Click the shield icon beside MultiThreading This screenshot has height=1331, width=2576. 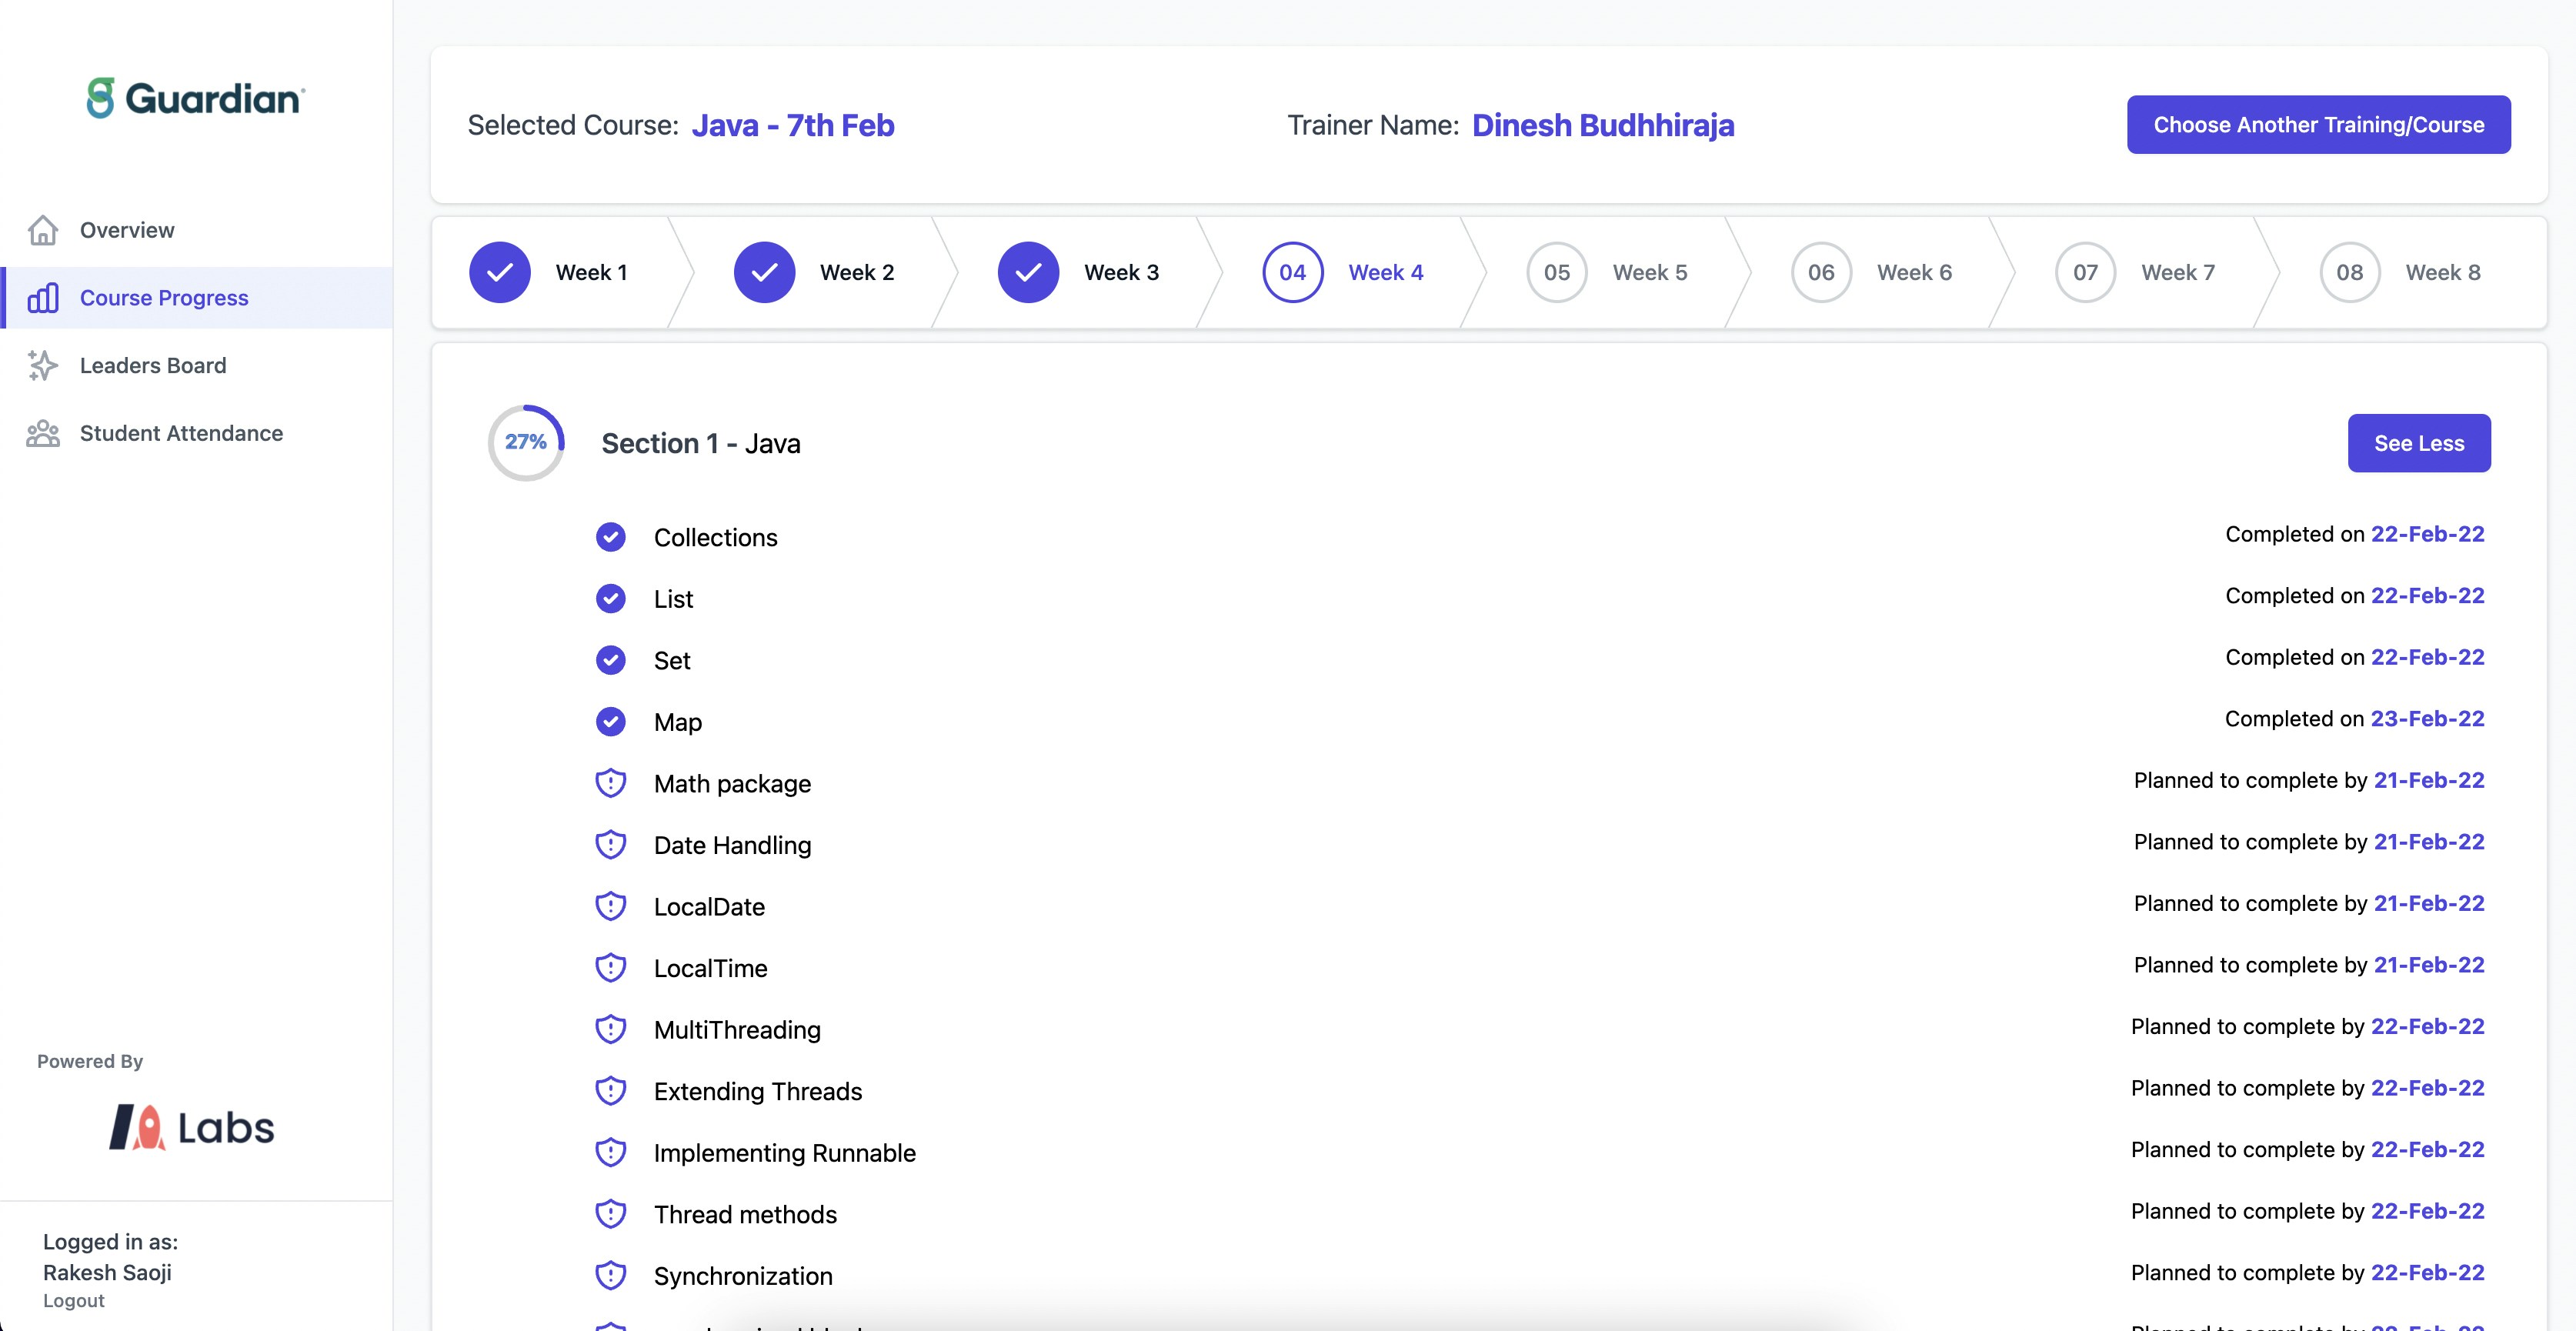[611, 1029]
